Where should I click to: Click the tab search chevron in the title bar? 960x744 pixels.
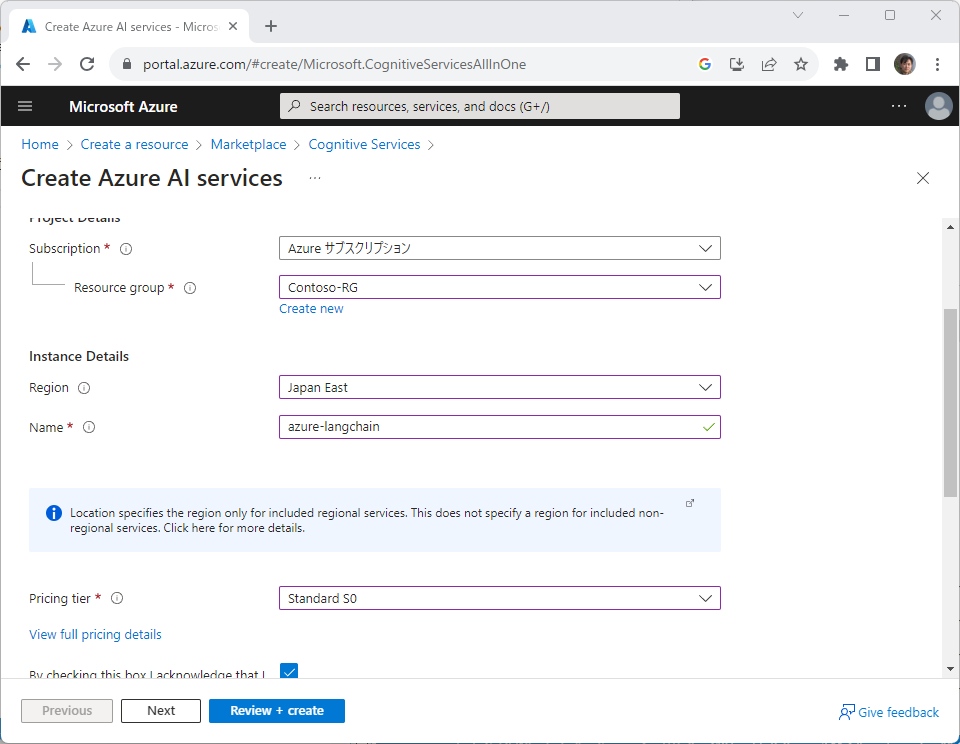pyautogui.click(x=798, y=15)
